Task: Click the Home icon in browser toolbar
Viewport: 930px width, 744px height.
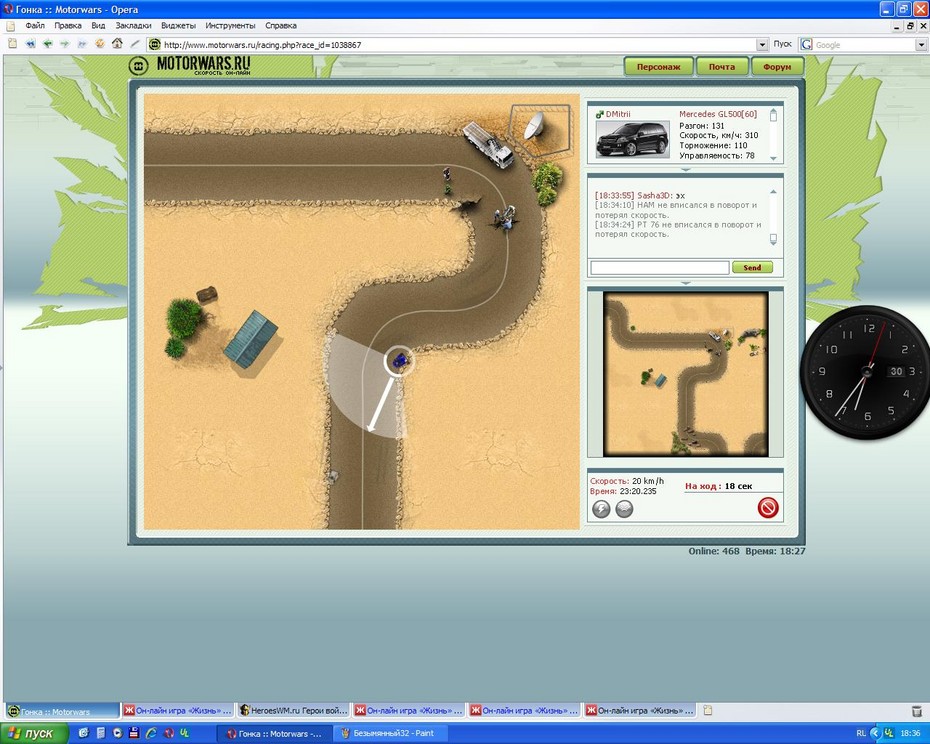Action: point(117,44)
